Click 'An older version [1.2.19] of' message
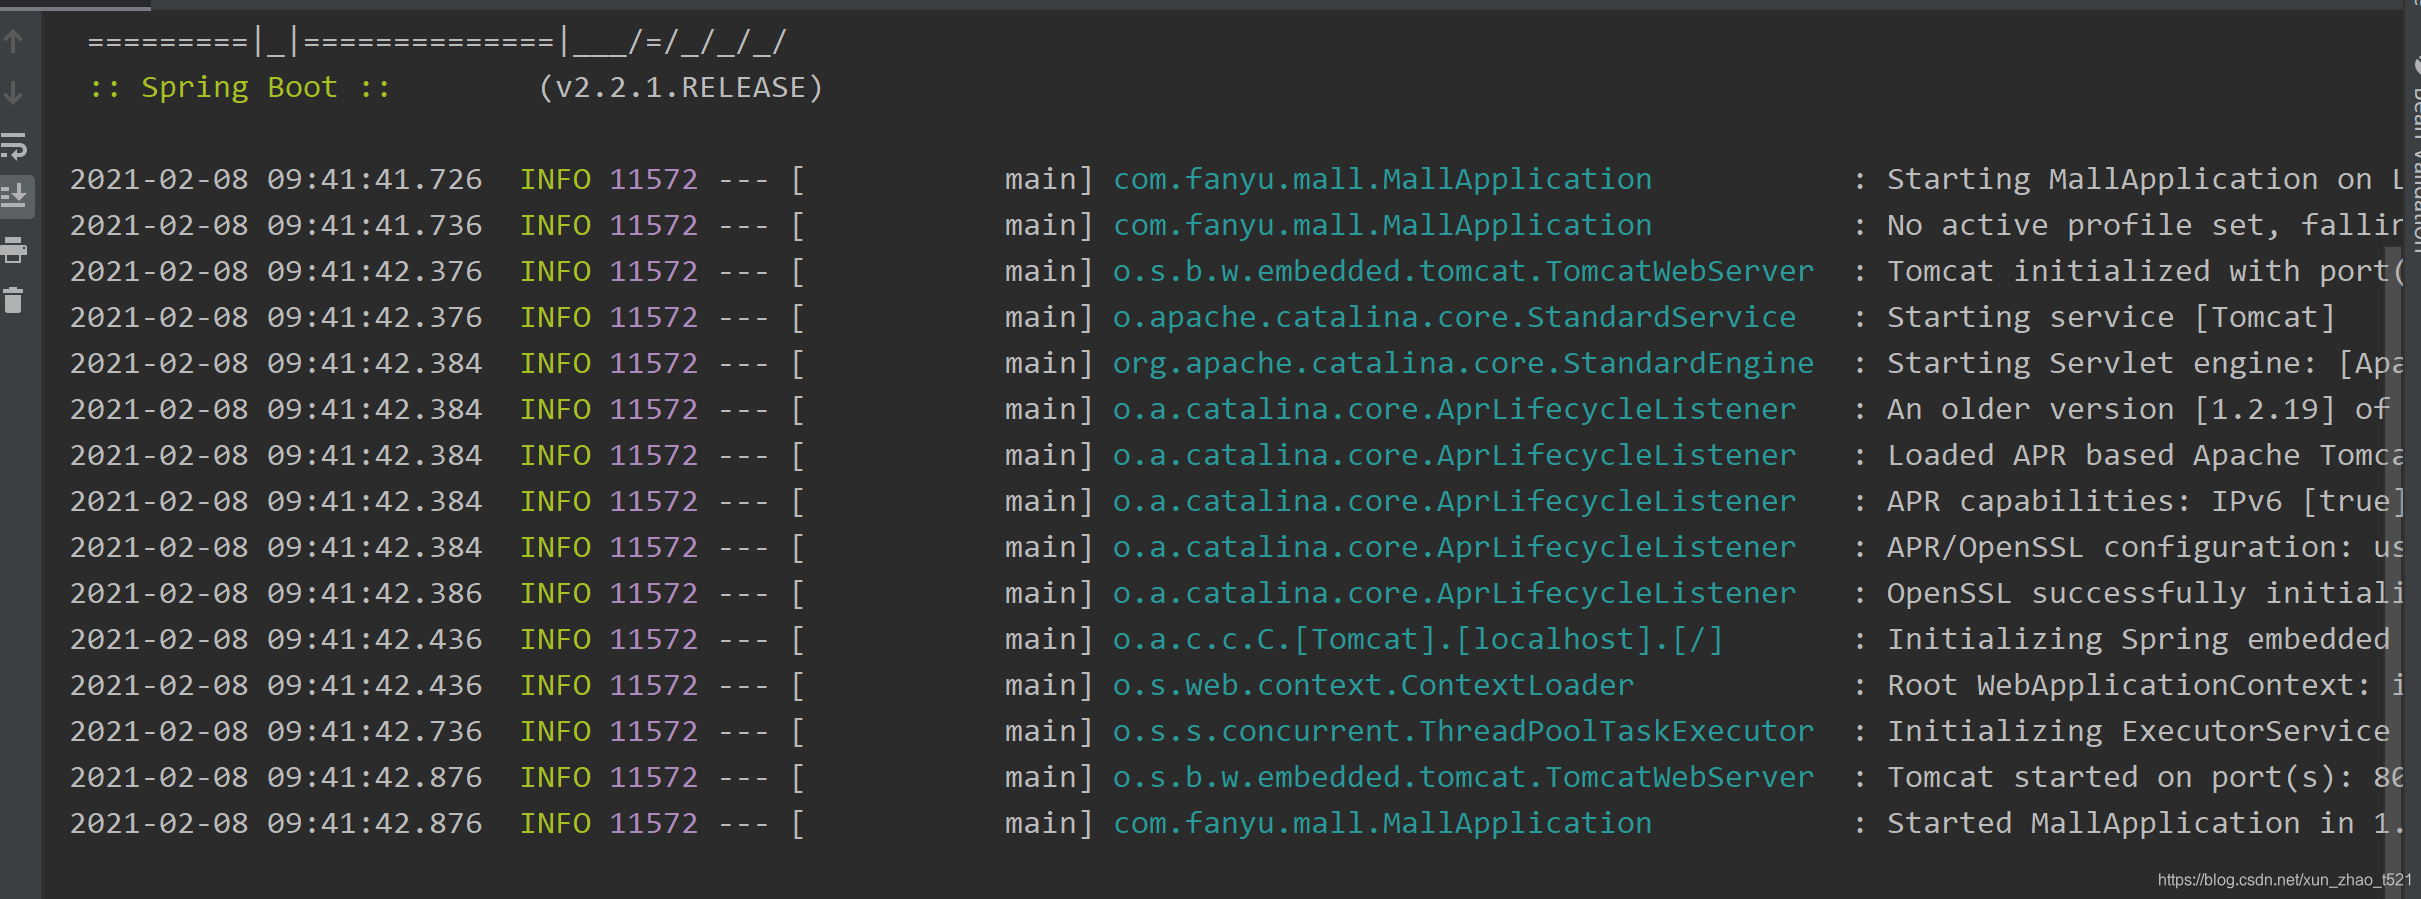Image resolution: width=2421 pixels, height=899 pixels. point(2138,410)
